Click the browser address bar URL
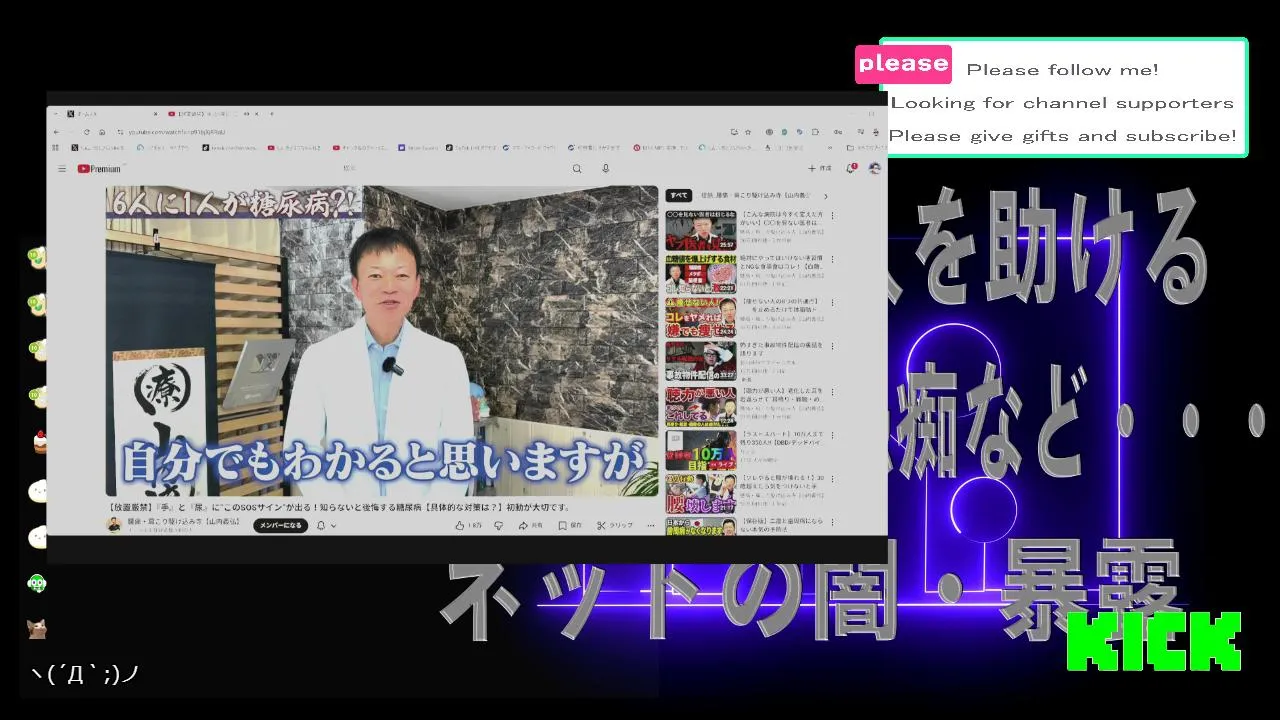This screenshot has width=1280, height=720. tap(175, 132)
